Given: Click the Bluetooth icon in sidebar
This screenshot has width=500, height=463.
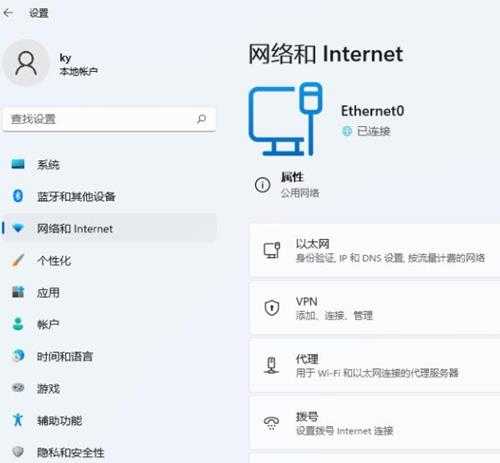Looking at the screenshot, I should (x=18, y=196).
